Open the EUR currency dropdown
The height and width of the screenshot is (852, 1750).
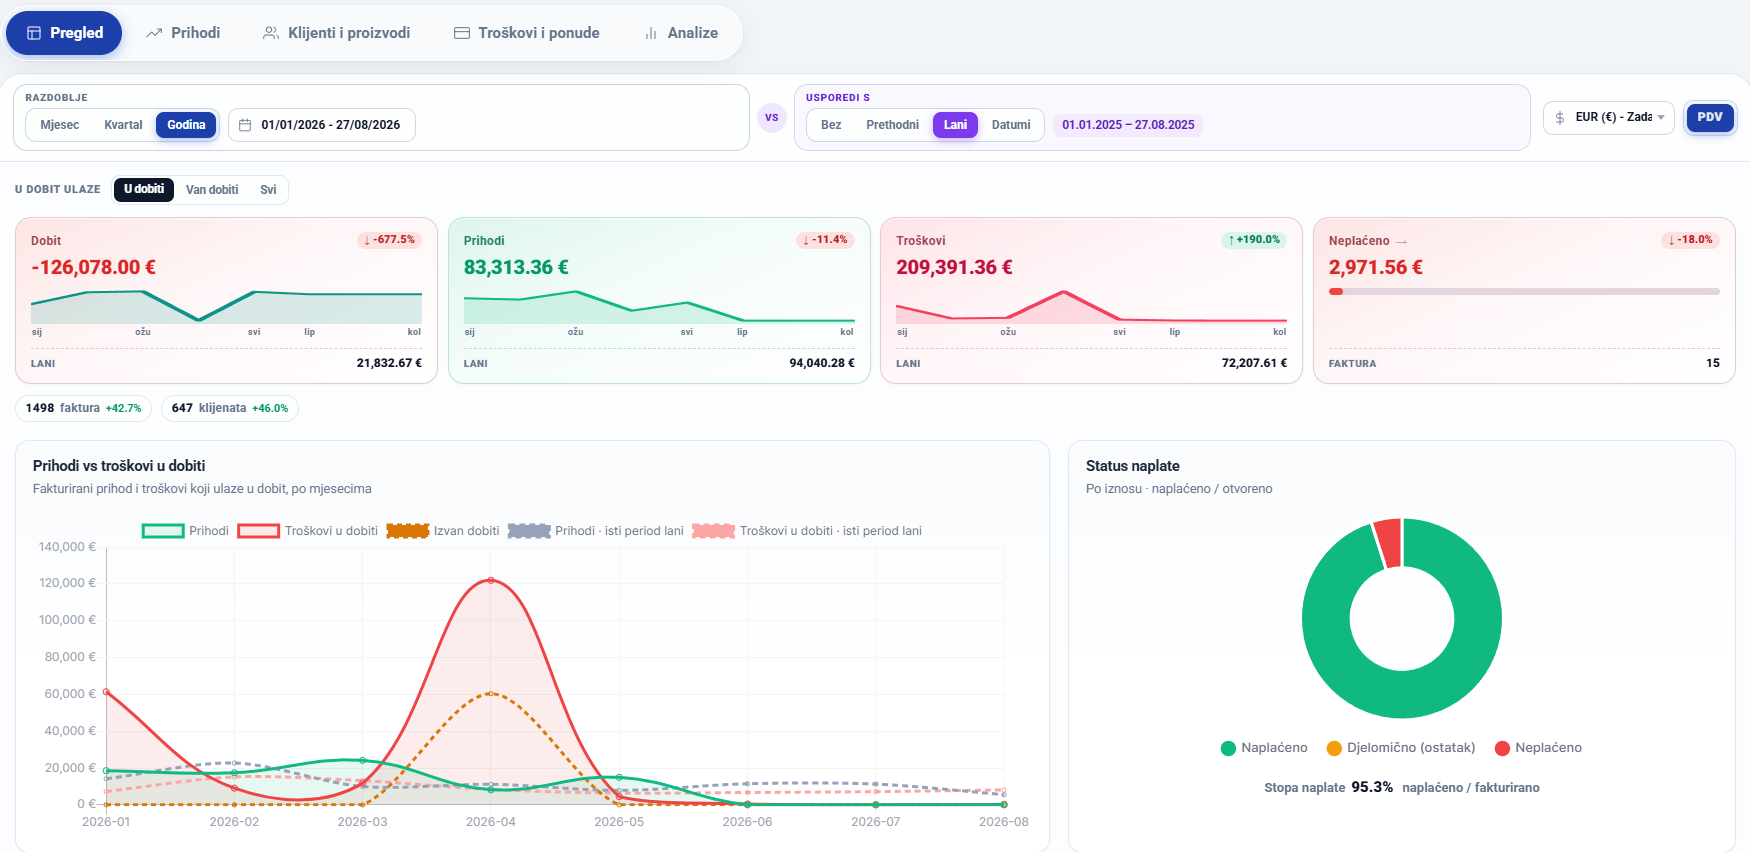[x=1609, y=117]
